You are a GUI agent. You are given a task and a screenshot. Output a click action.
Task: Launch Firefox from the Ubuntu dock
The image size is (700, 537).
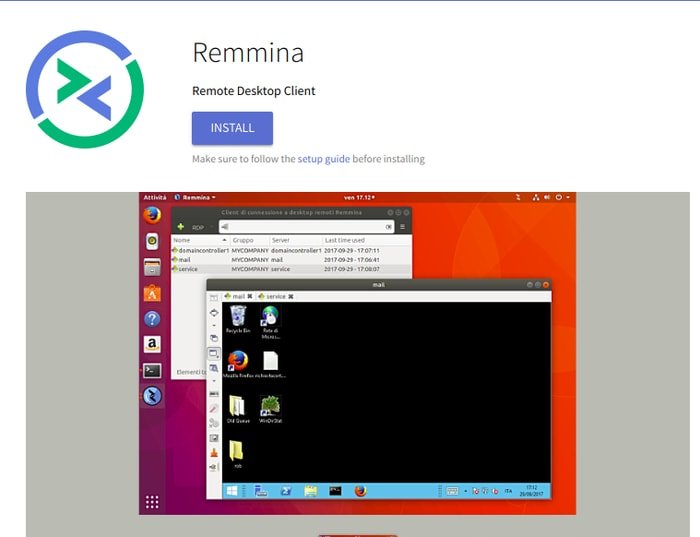(152, 215)
